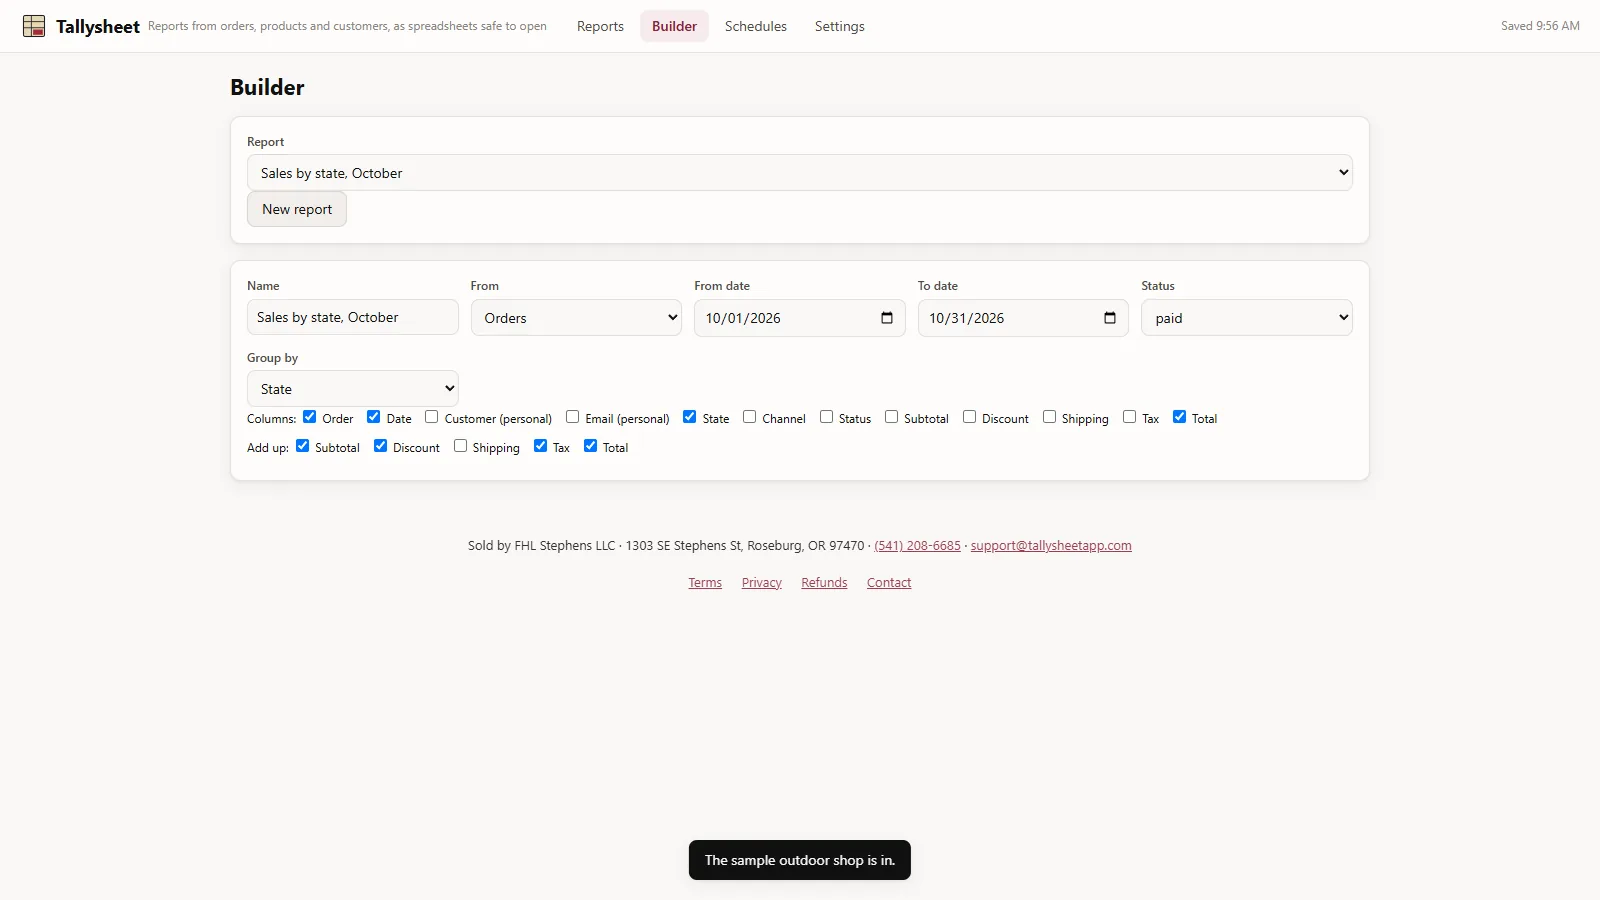The height and width of the screenshot is (900, 1600).
Task: Click the New report button
Action: tap(297, 209)
